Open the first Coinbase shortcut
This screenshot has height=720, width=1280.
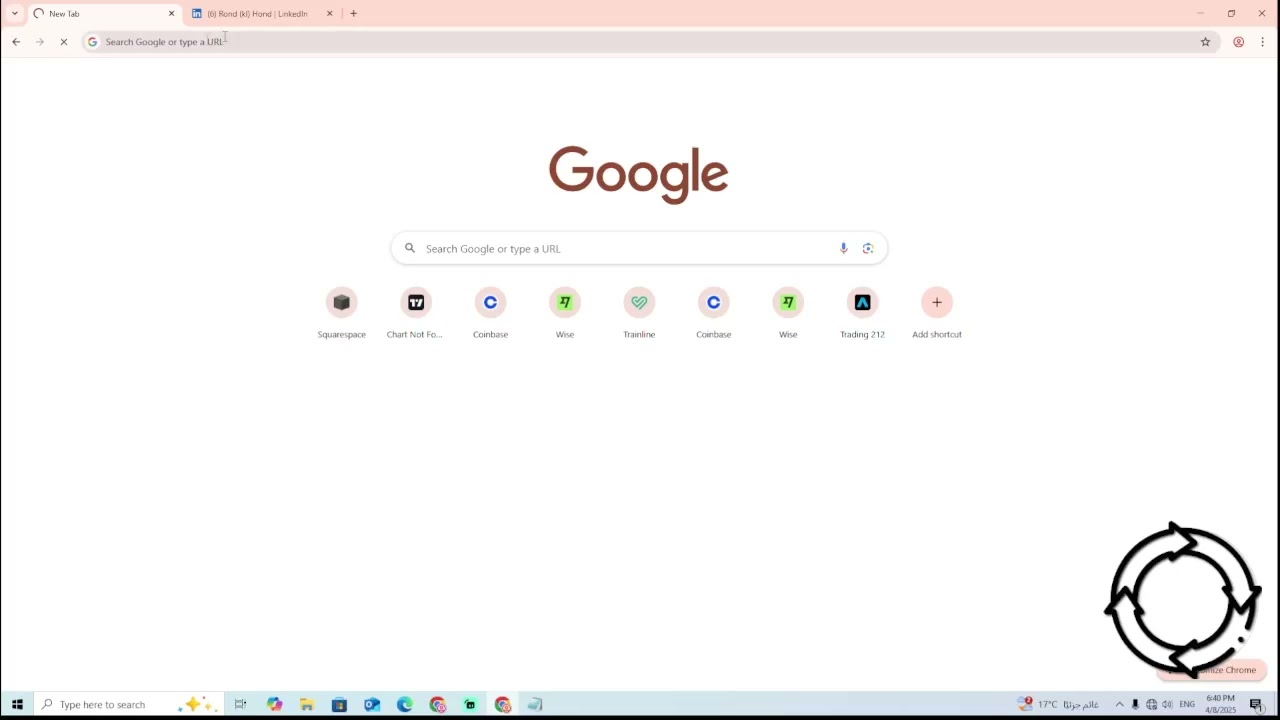(x=490, y=313)
